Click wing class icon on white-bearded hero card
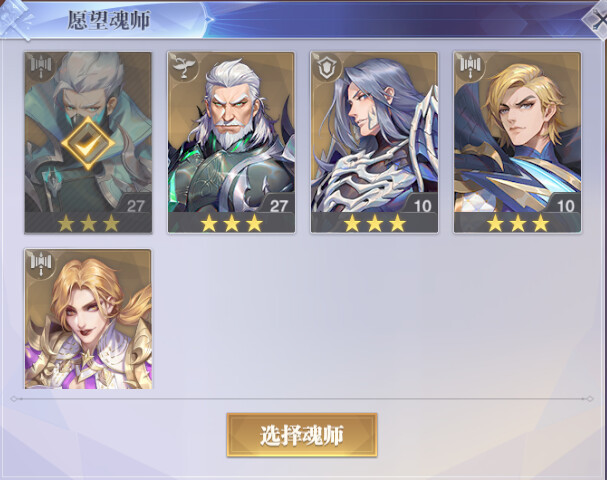This screenshot has height=480, width=607. tap(184, 67)
